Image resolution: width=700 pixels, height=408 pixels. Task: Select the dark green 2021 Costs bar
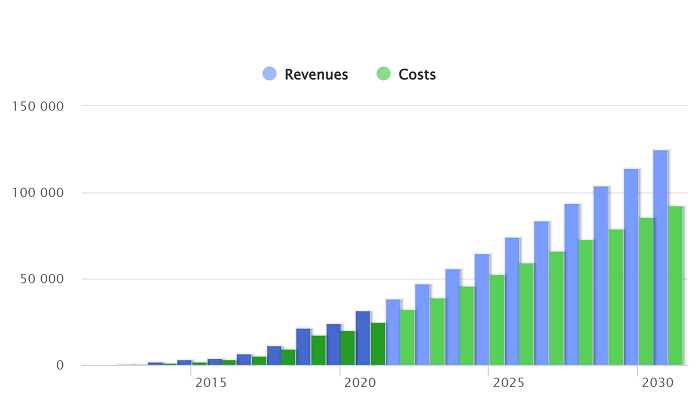point(378,344)
